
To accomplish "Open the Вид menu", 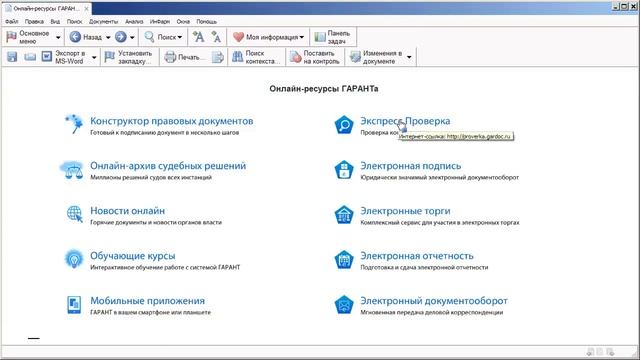I will tap(55, 22).
